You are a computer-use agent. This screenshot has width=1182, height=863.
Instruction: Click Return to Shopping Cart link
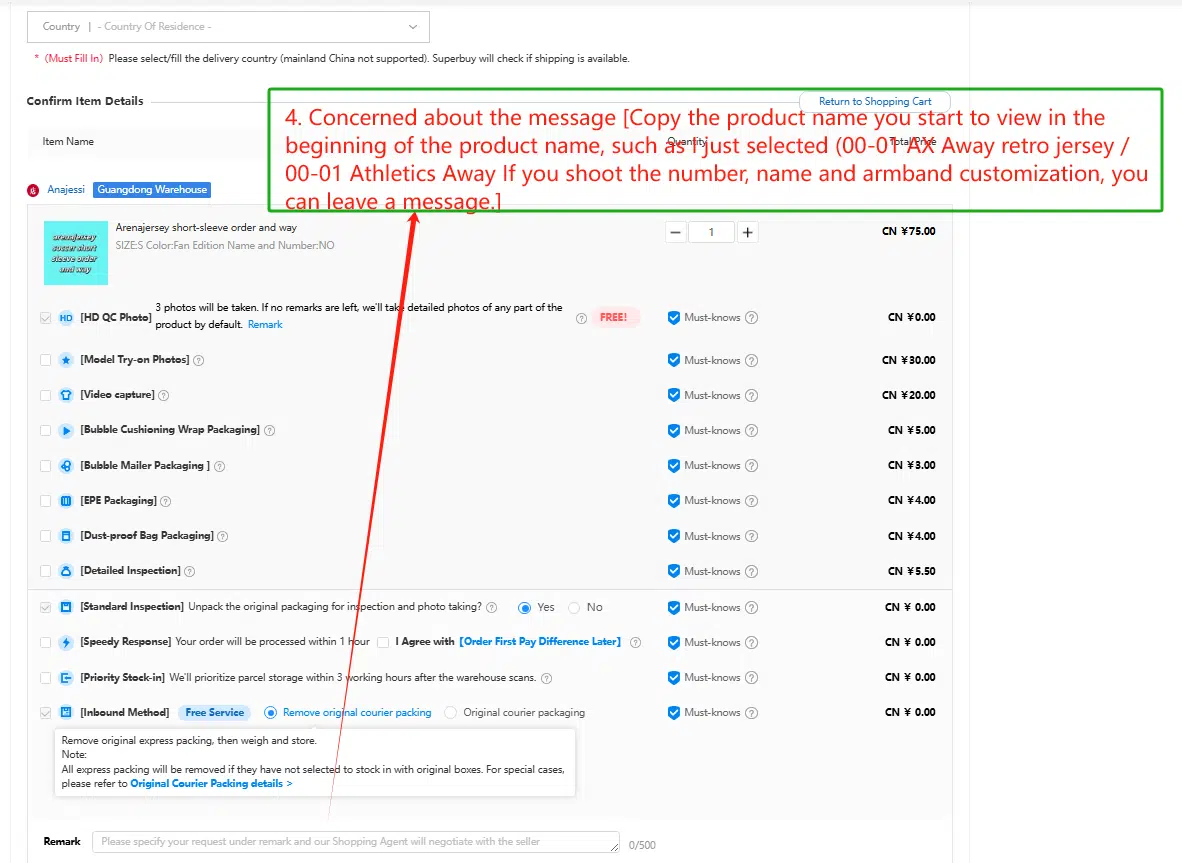tap(874, 101)
